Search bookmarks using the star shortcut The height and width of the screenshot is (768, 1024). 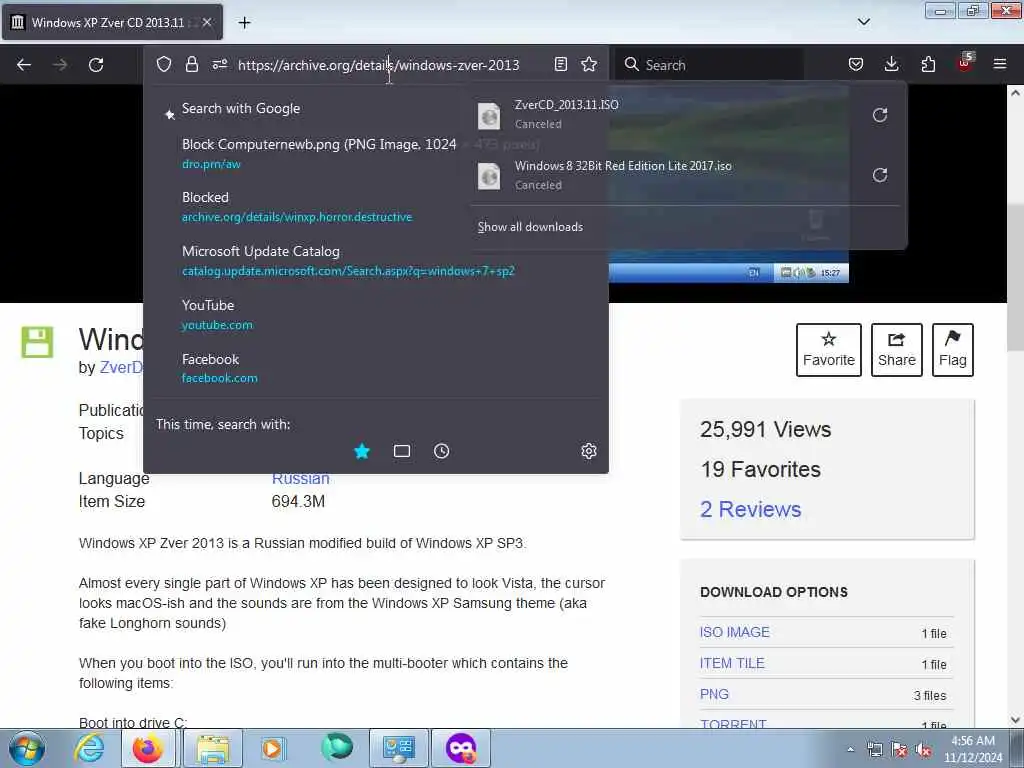tap(362, 451)
